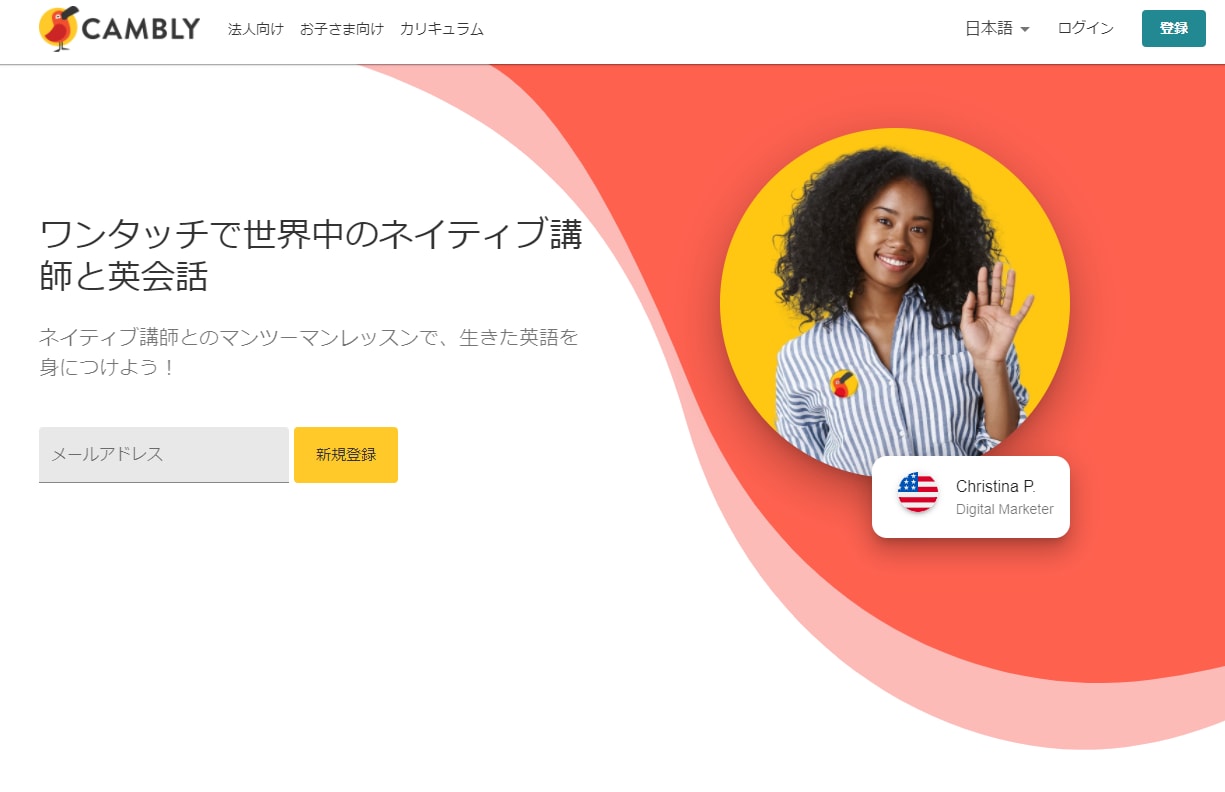Click the CAMBLY wordmark in header

click(141, 29)
